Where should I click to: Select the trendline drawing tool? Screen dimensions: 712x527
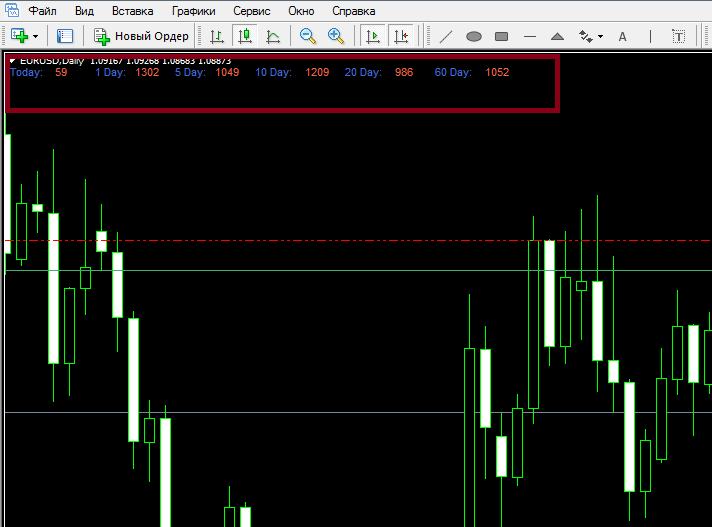446,36
